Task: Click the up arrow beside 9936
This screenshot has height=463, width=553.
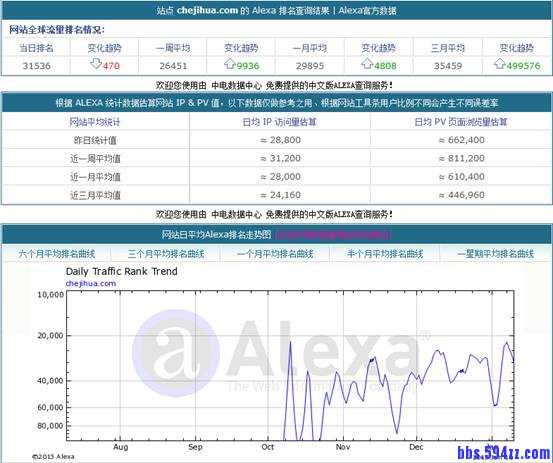Action: 230,64
